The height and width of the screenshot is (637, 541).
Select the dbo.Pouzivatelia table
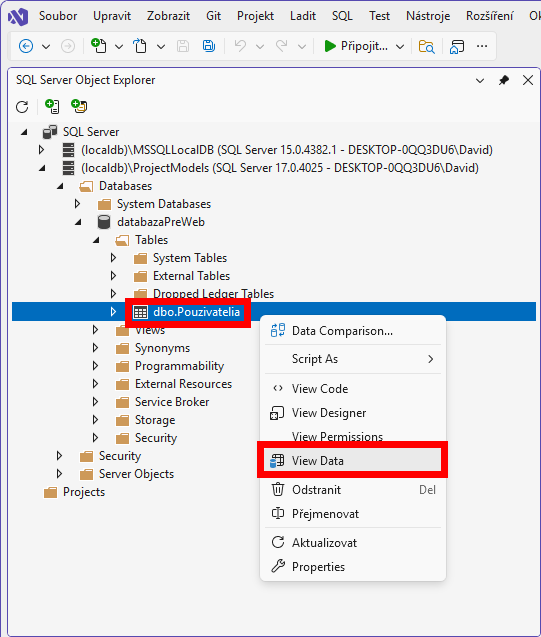(x=196, y=312)
